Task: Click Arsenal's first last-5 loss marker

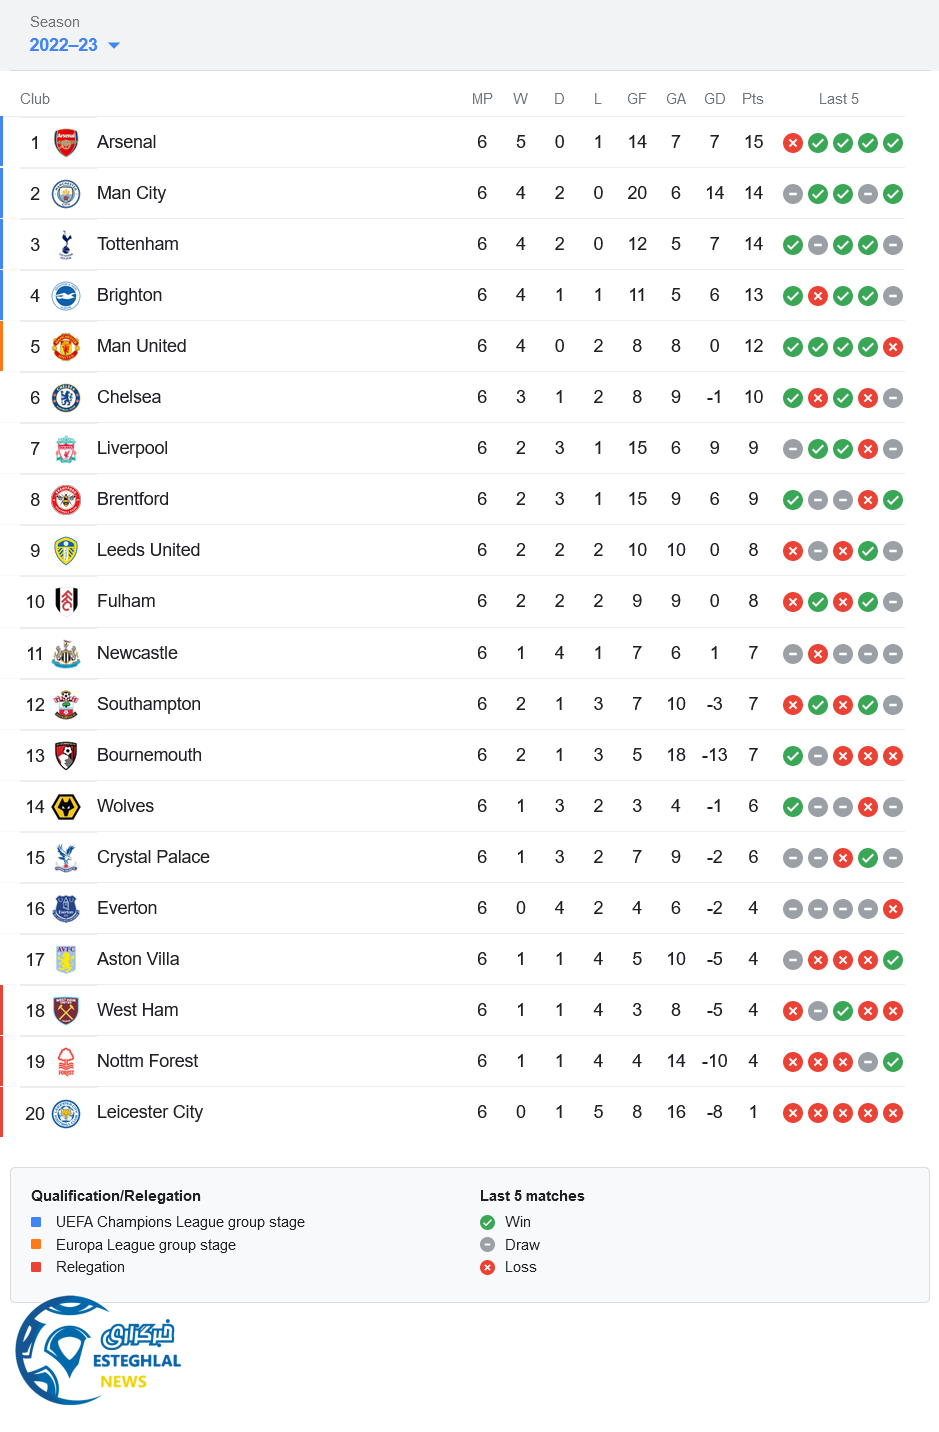Action: pyautogui.click(x=793, y=143)
